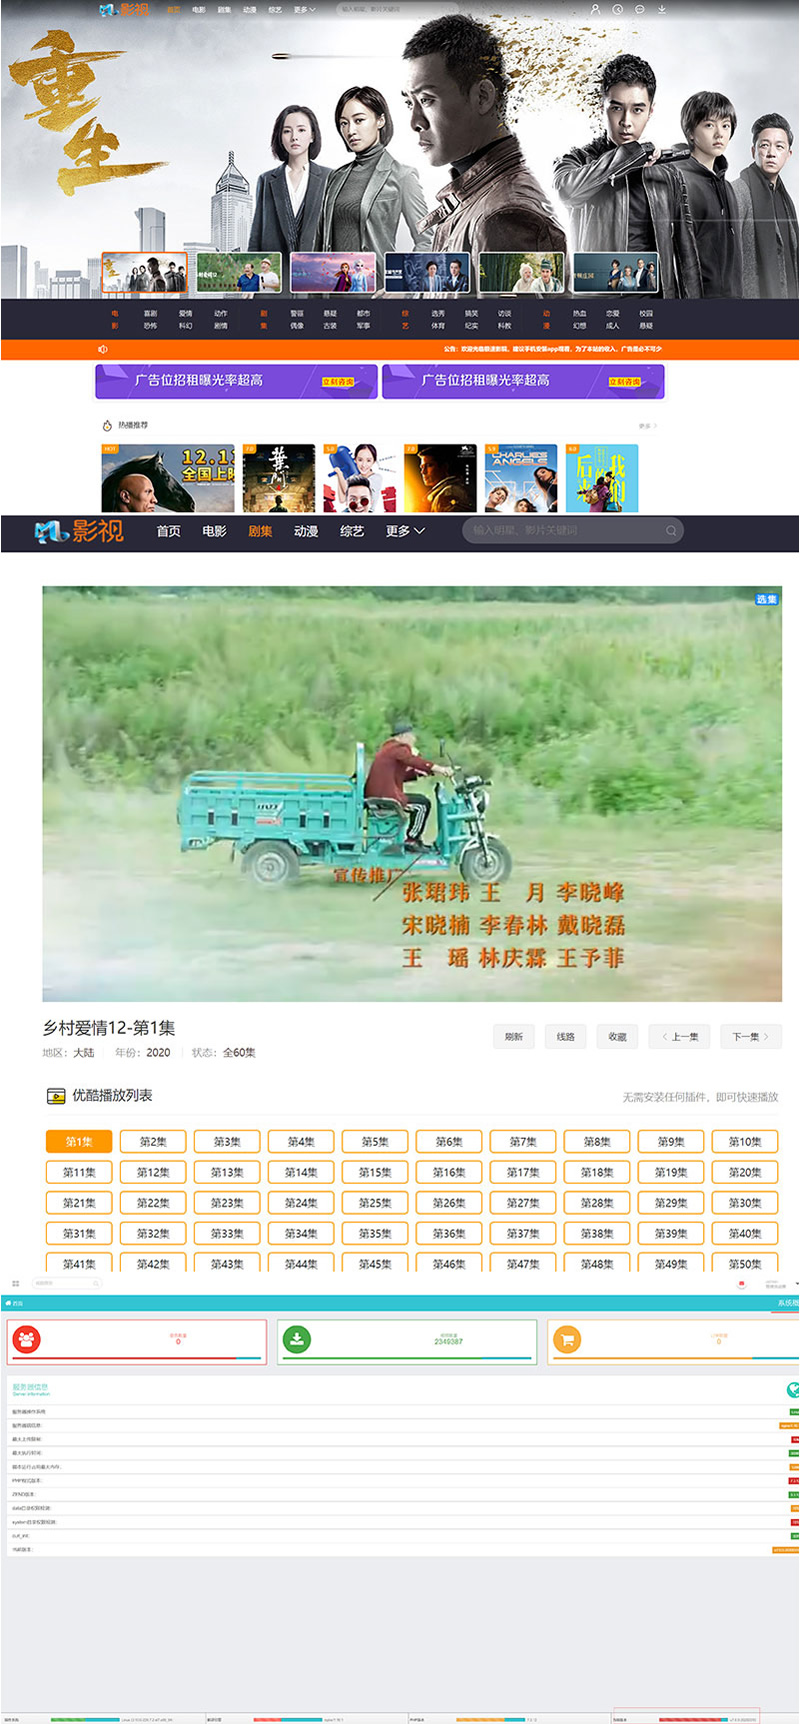Click the search magnifier icon in navbar
Image resolution: width=800 pixels, height=1724 pixels.
tap(671, 531)
